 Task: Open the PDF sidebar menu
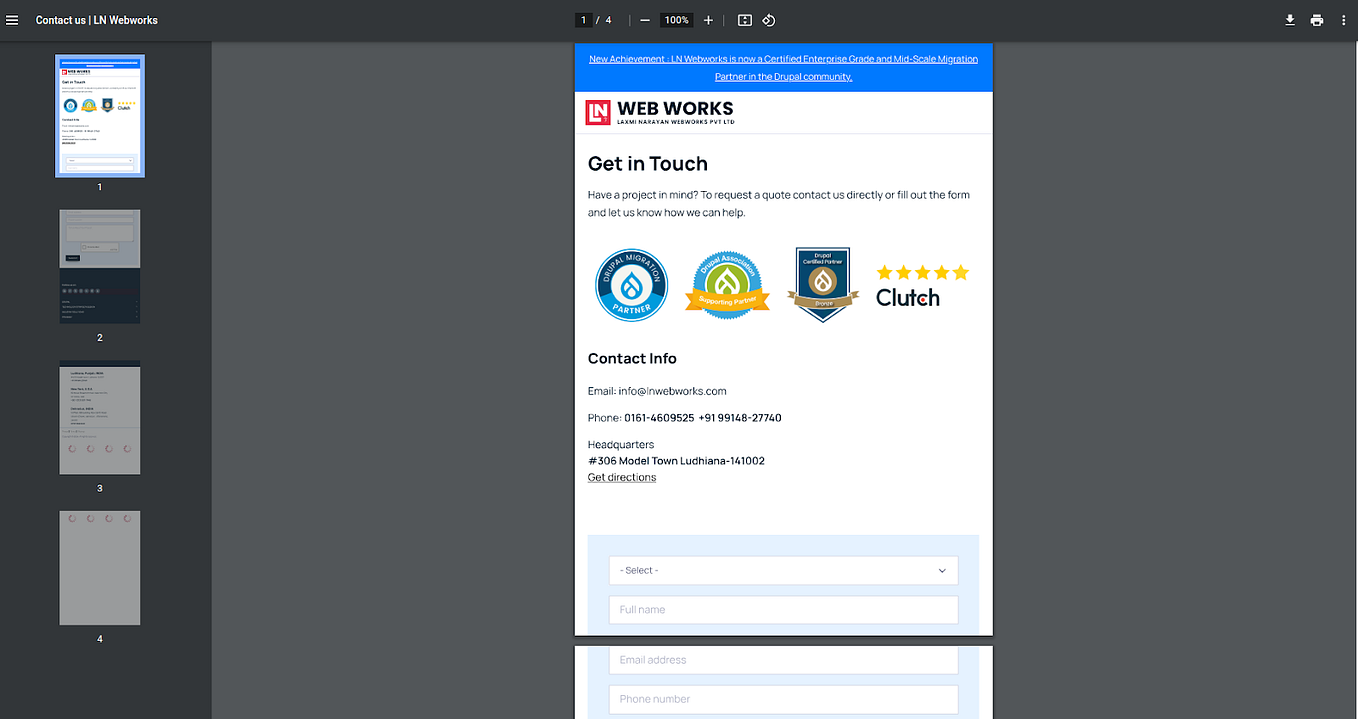[x=12, y=19]
